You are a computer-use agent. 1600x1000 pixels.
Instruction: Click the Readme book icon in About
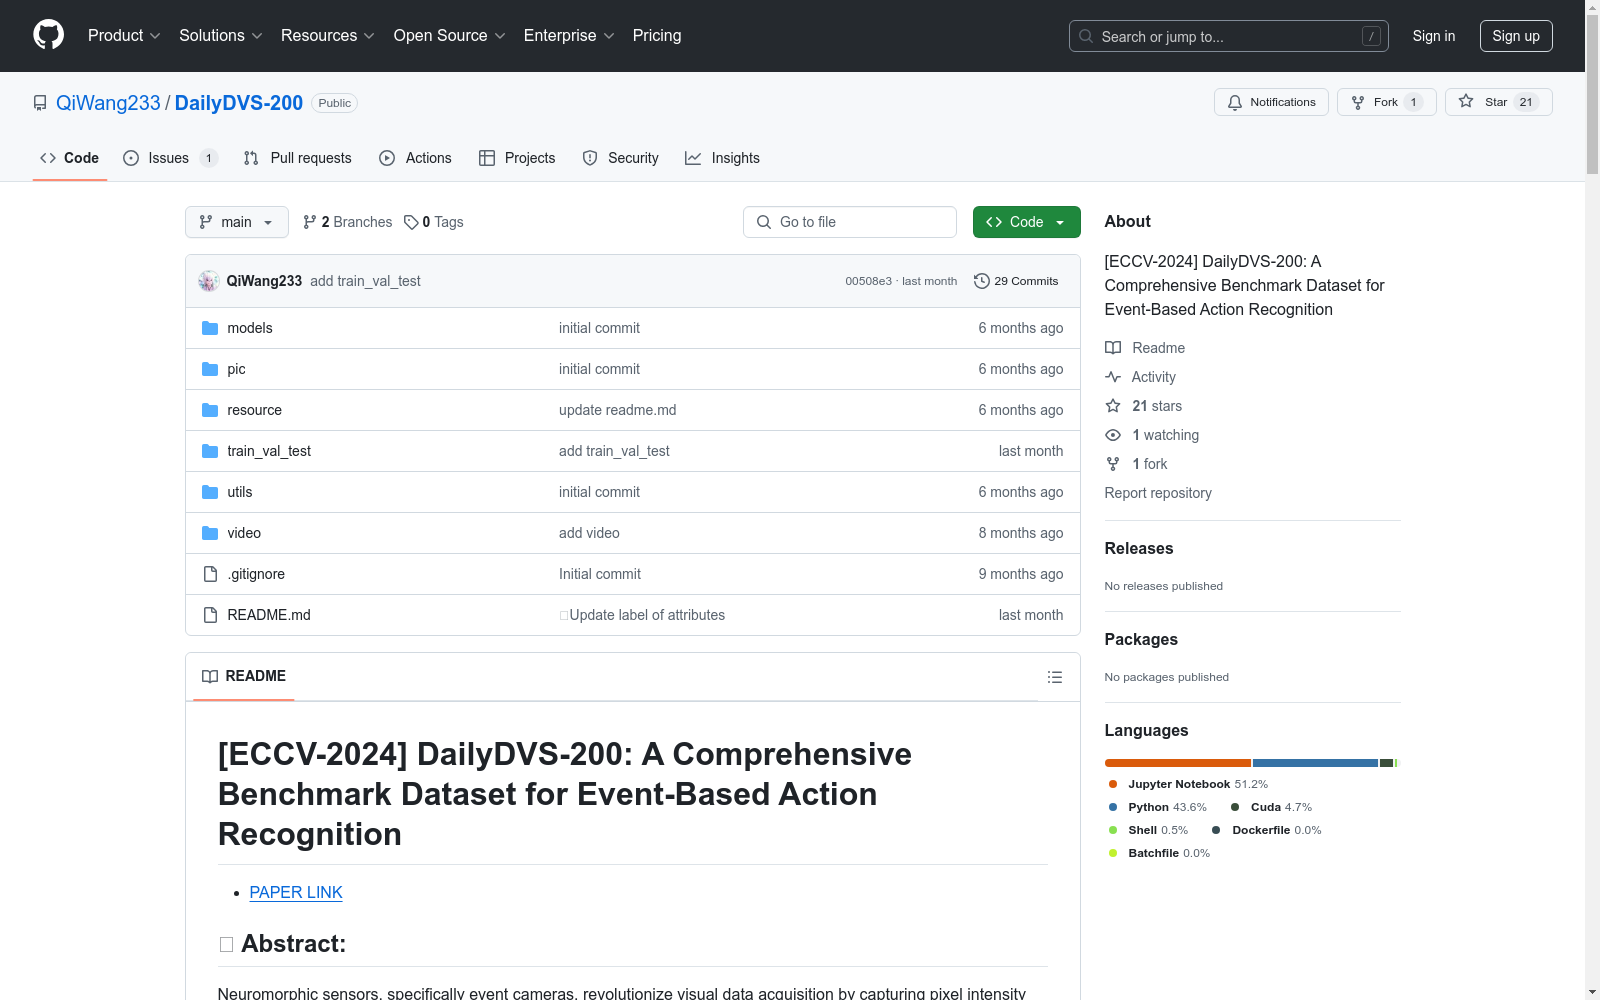1113,348
